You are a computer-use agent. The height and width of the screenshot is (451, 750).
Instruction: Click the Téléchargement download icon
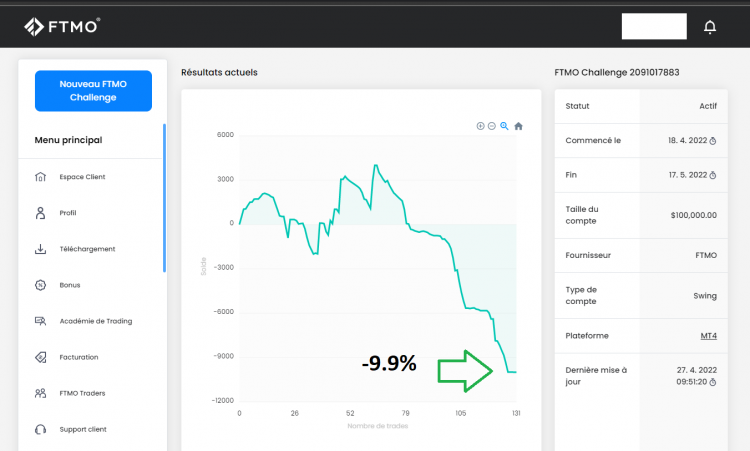(x=41, y=249)
